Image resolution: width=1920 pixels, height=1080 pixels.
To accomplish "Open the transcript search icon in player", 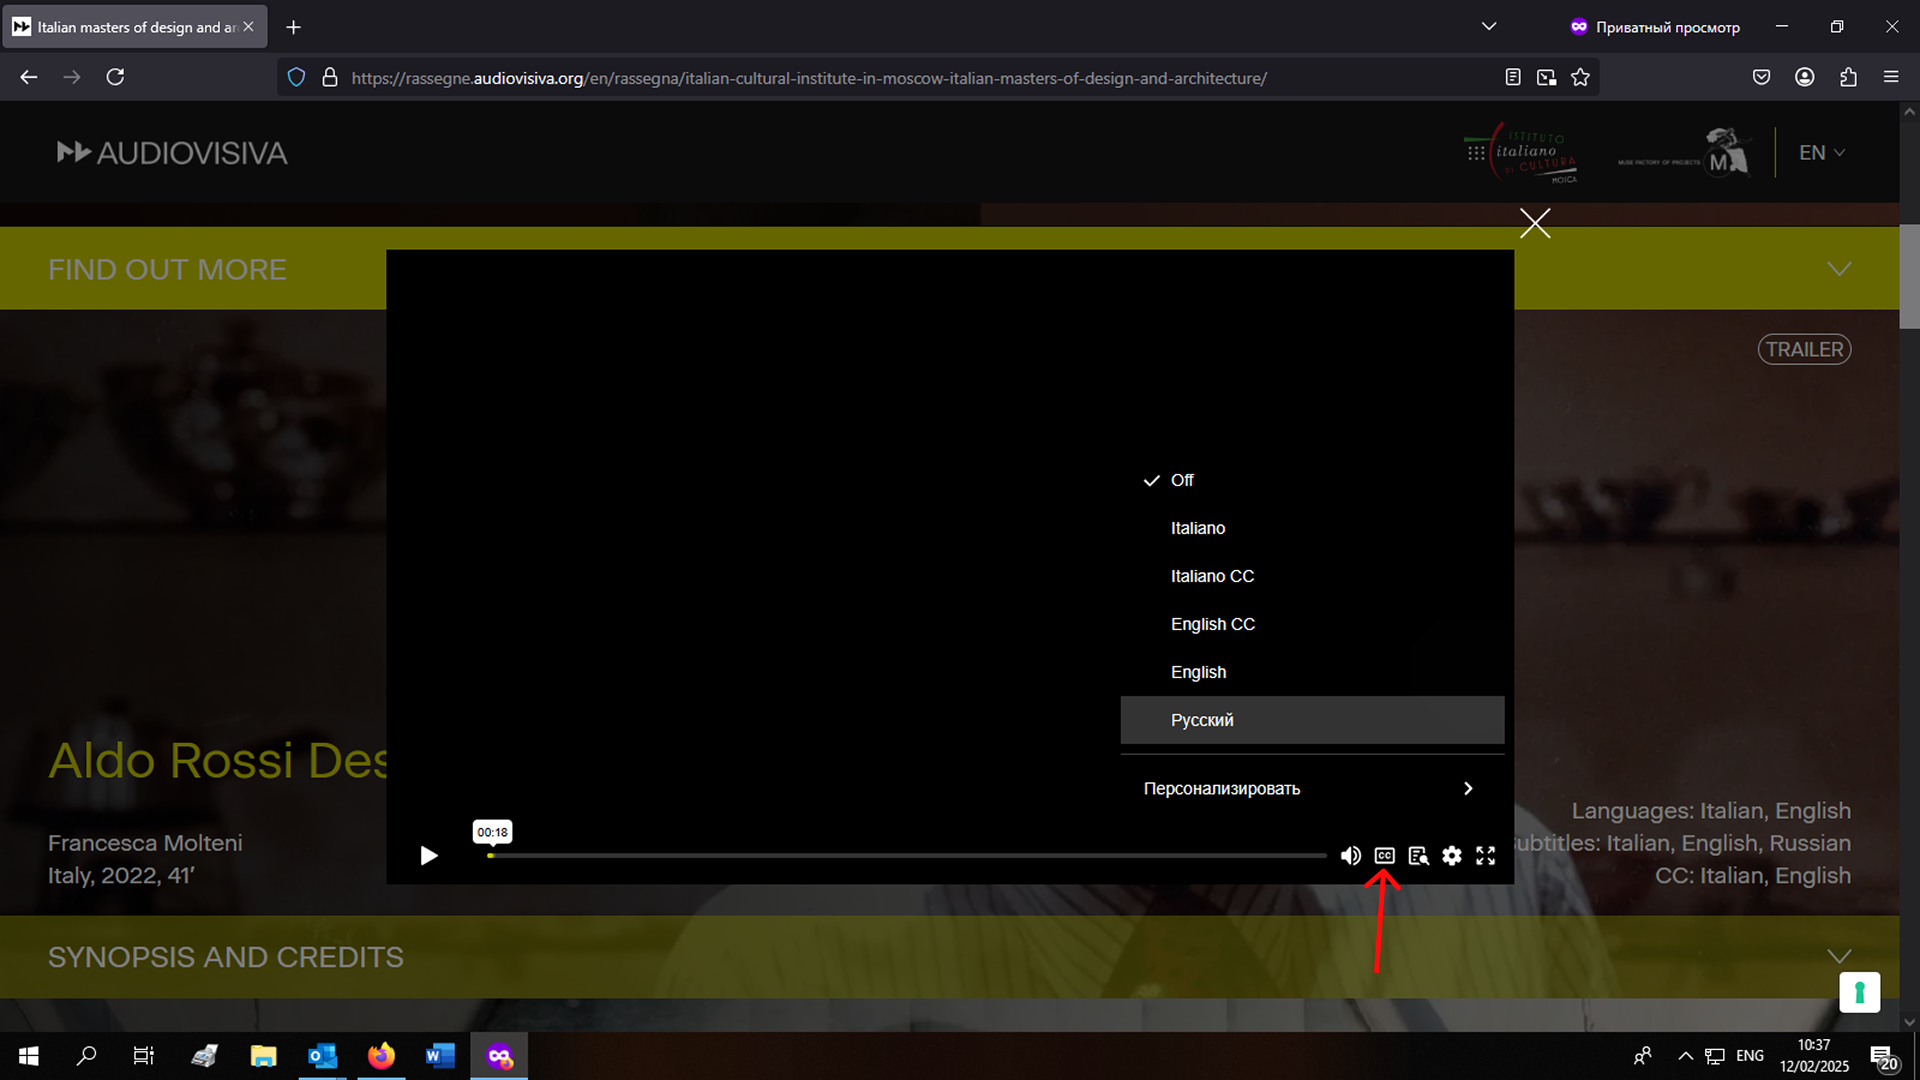I will click(1418, 856).
